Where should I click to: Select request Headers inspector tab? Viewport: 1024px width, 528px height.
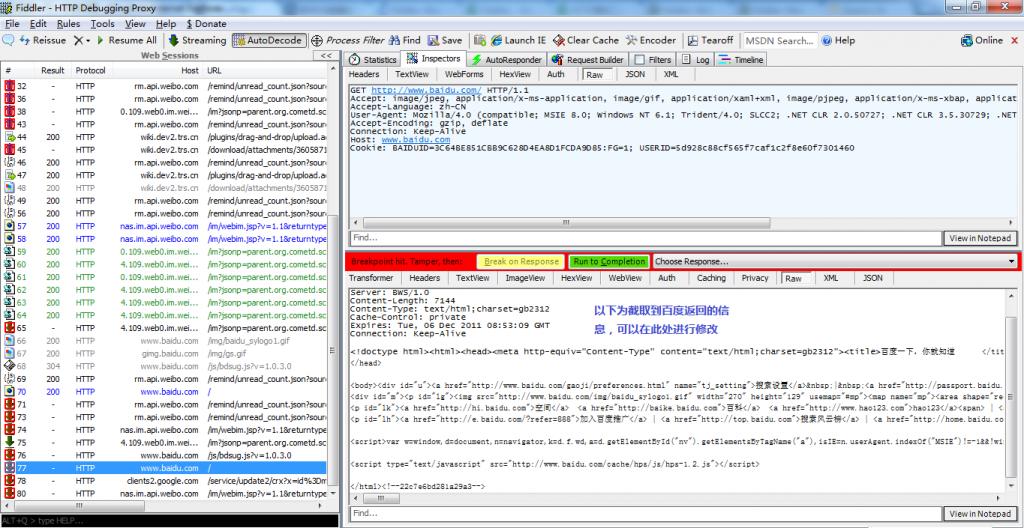364,74
